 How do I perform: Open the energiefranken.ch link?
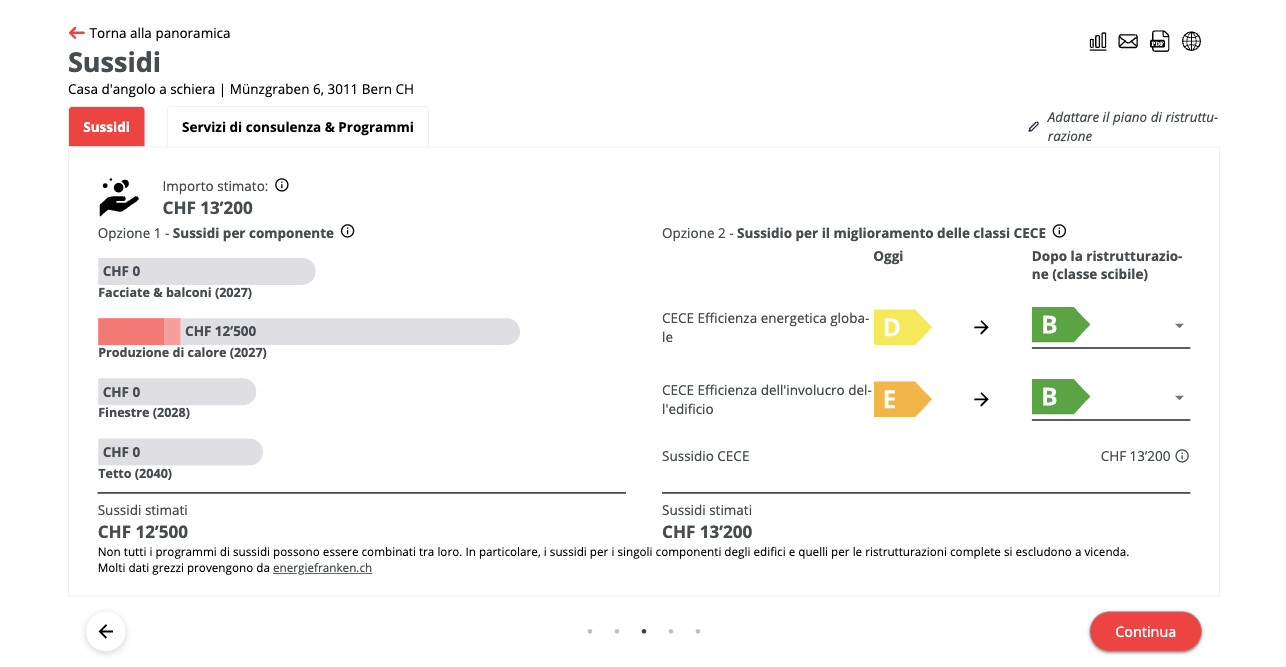(322, 568)
